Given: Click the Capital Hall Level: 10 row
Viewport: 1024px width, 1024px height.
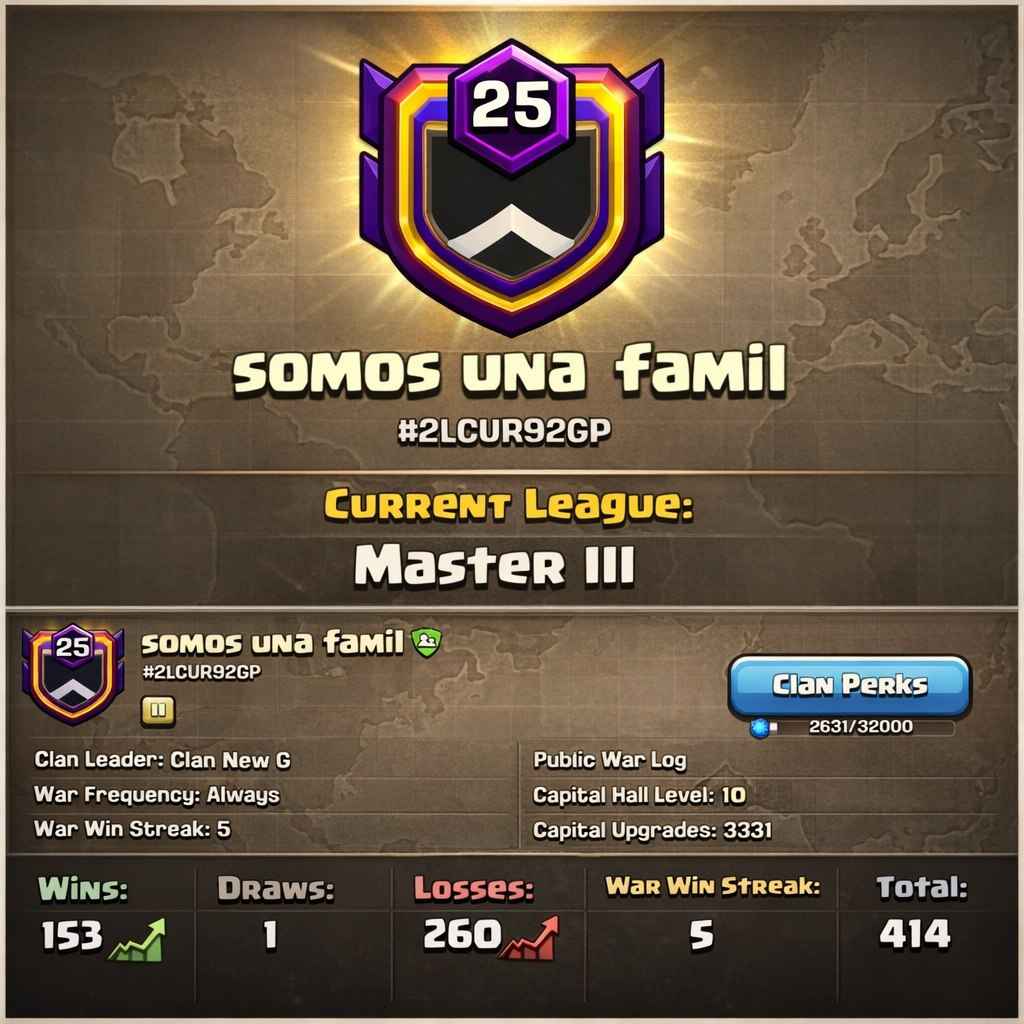Looking at the screenshot, I should coord(639,795).
